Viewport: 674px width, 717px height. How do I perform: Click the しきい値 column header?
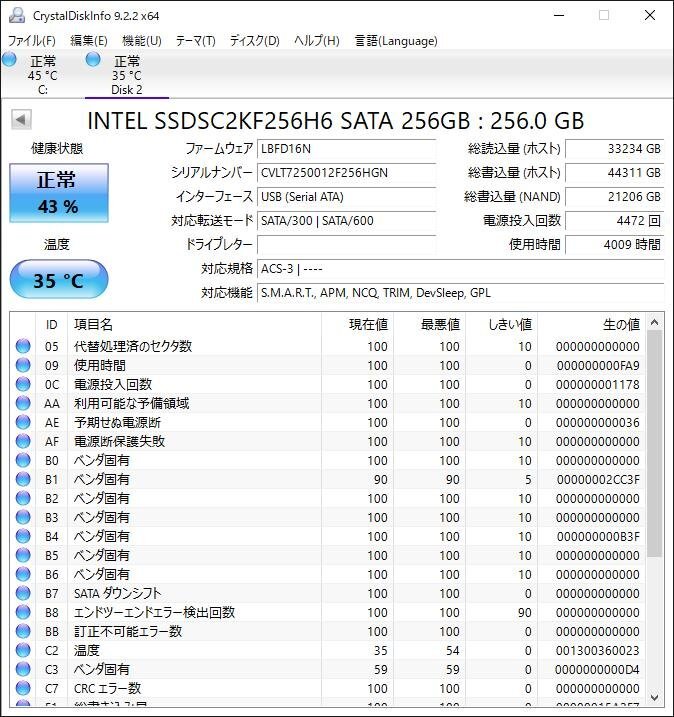501,324
